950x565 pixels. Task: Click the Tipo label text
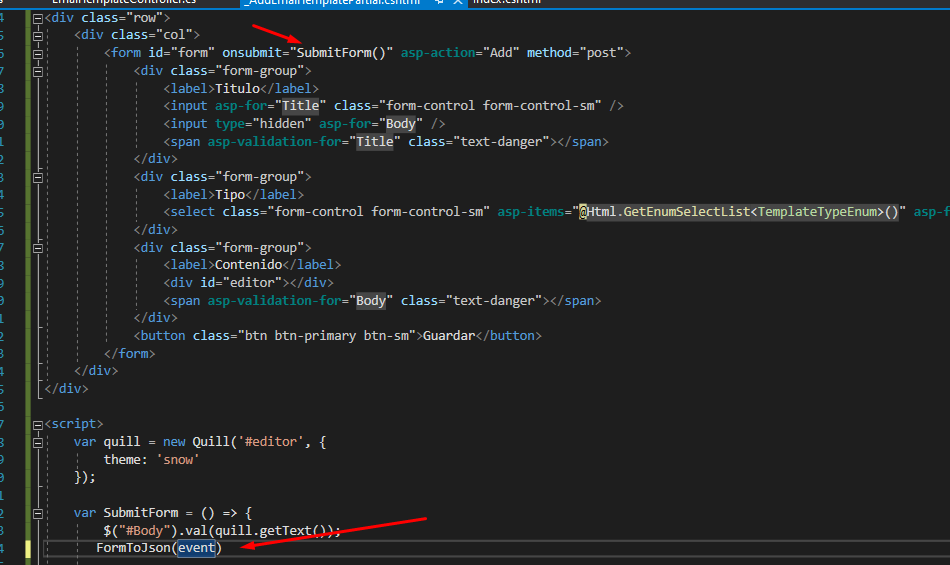pos(230,194)
